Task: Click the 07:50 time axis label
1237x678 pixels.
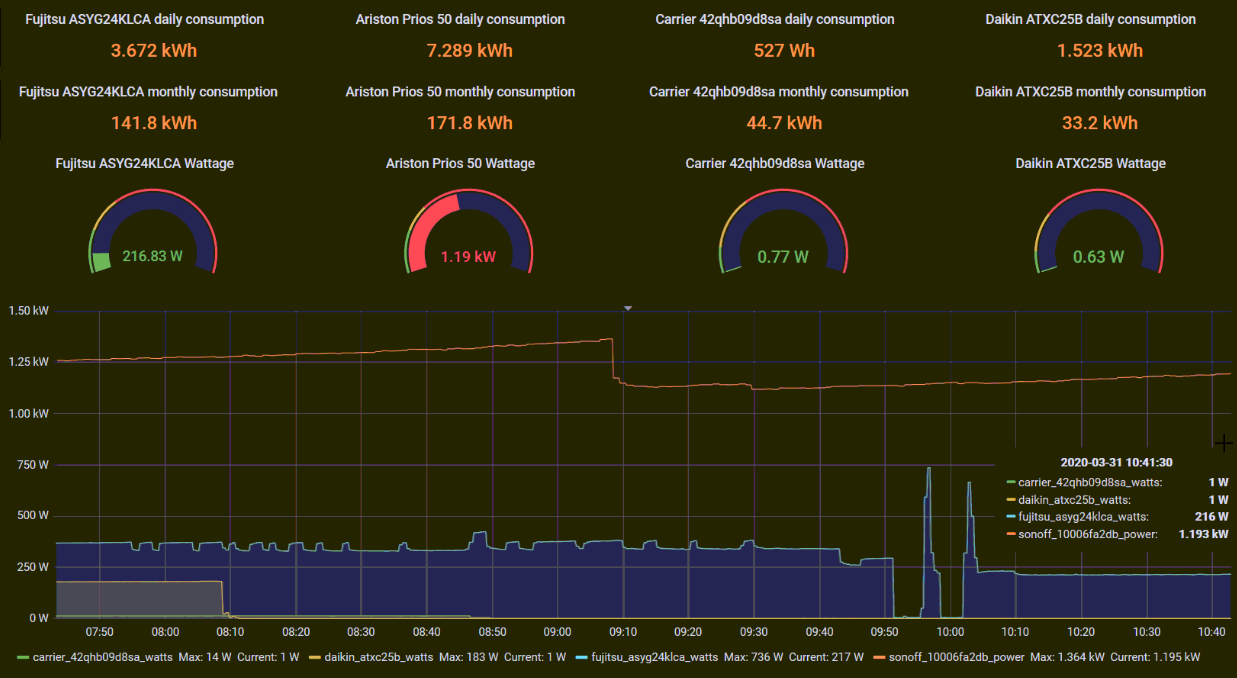Action: [99, 632]
